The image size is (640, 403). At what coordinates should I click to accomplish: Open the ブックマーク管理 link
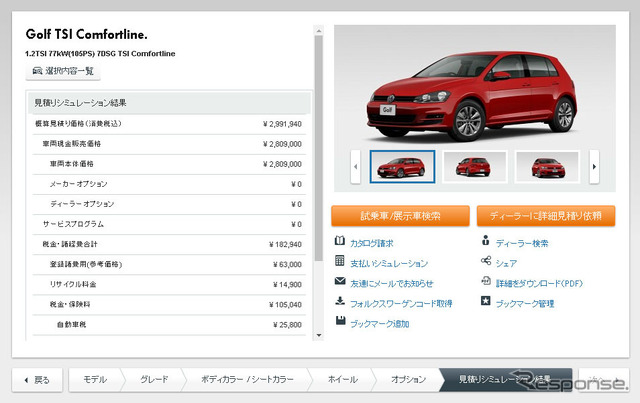(x=525, y=303)
